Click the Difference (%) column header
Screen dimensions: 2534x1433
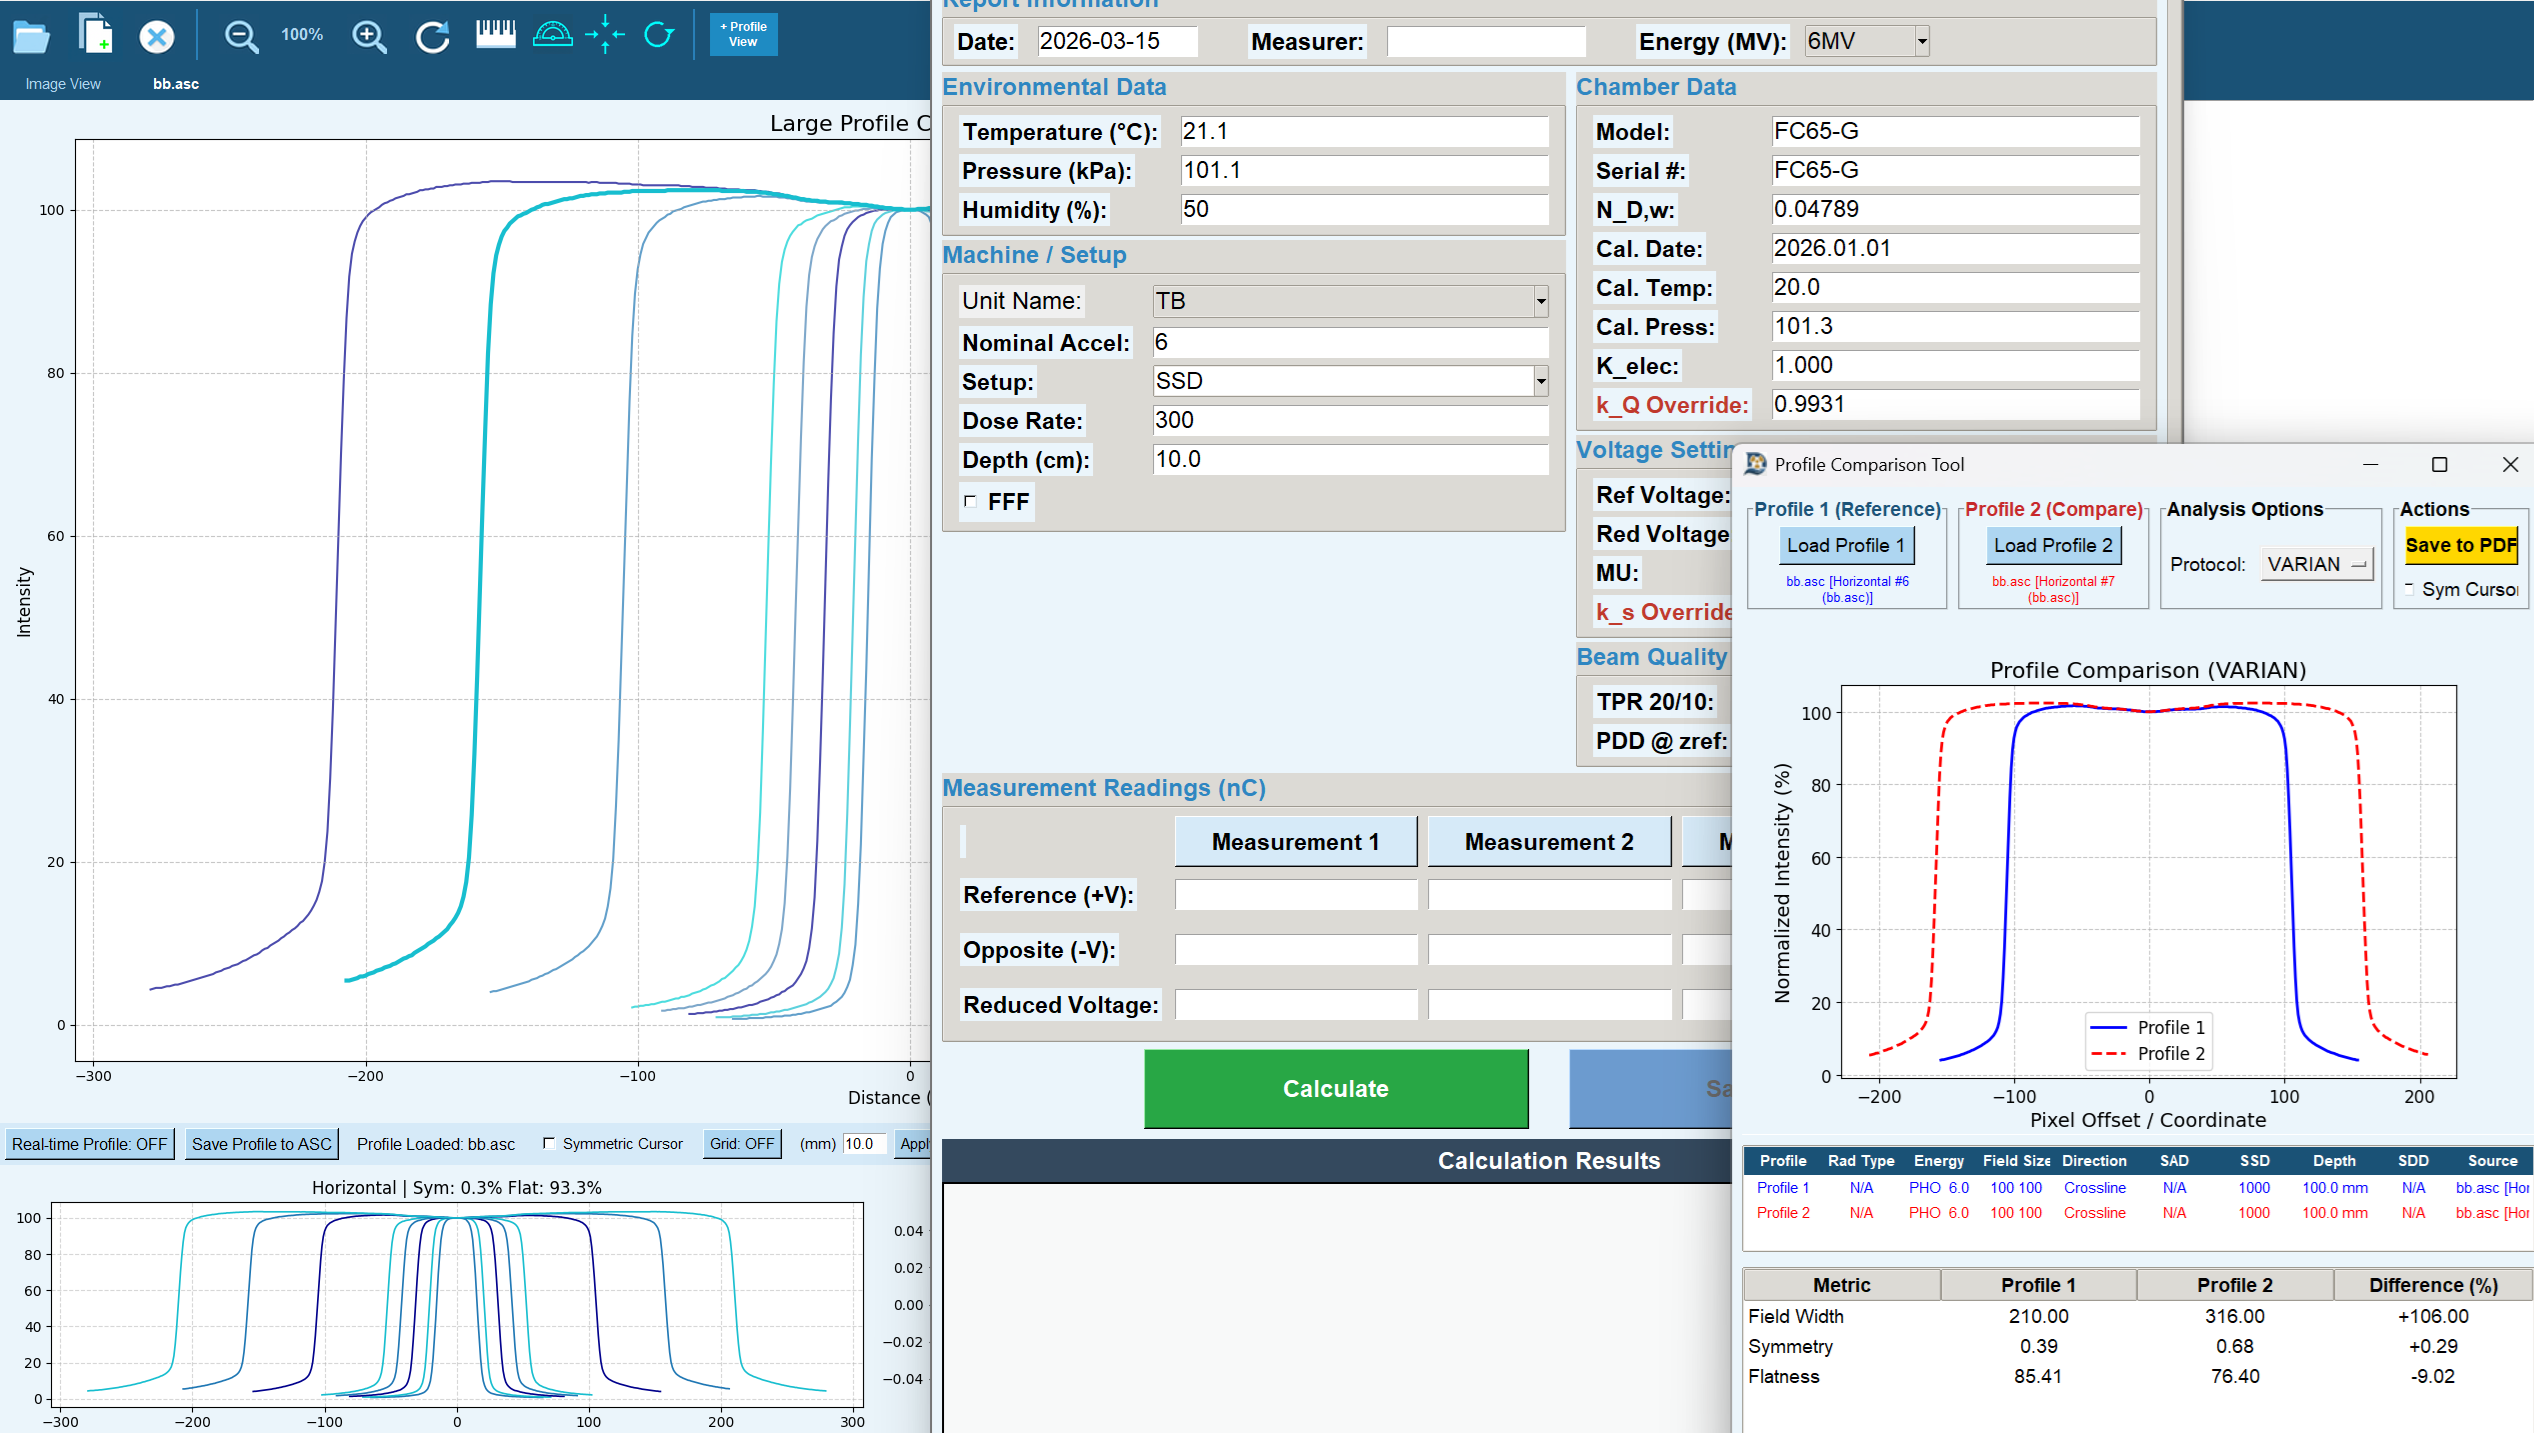(x=2432, y=1285)
